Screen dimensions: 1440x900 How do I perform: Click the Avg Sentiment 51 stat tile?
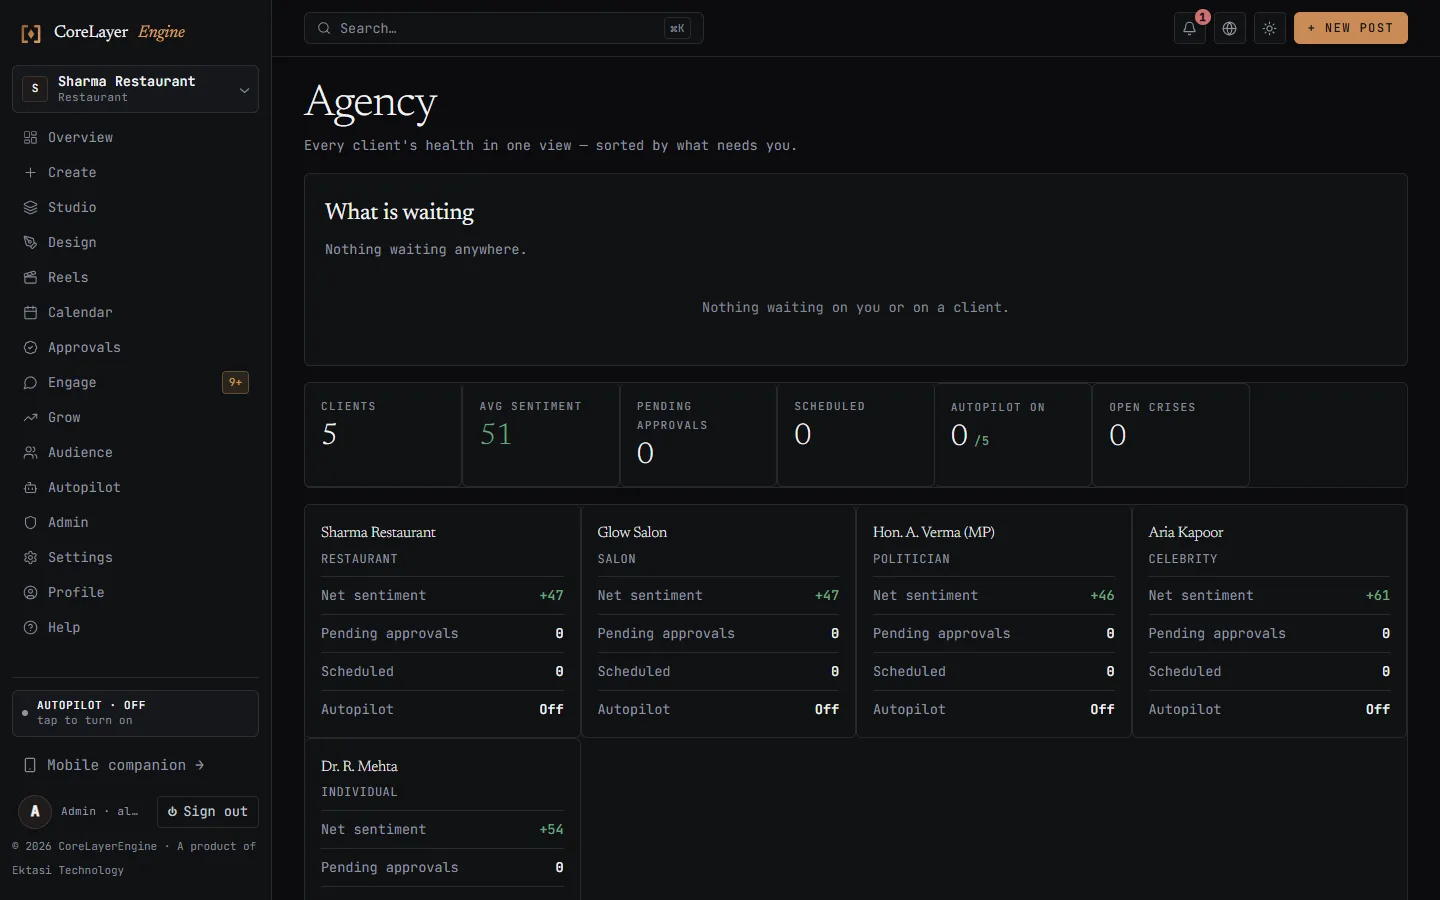pyautogui.click(x=541, y=435)
